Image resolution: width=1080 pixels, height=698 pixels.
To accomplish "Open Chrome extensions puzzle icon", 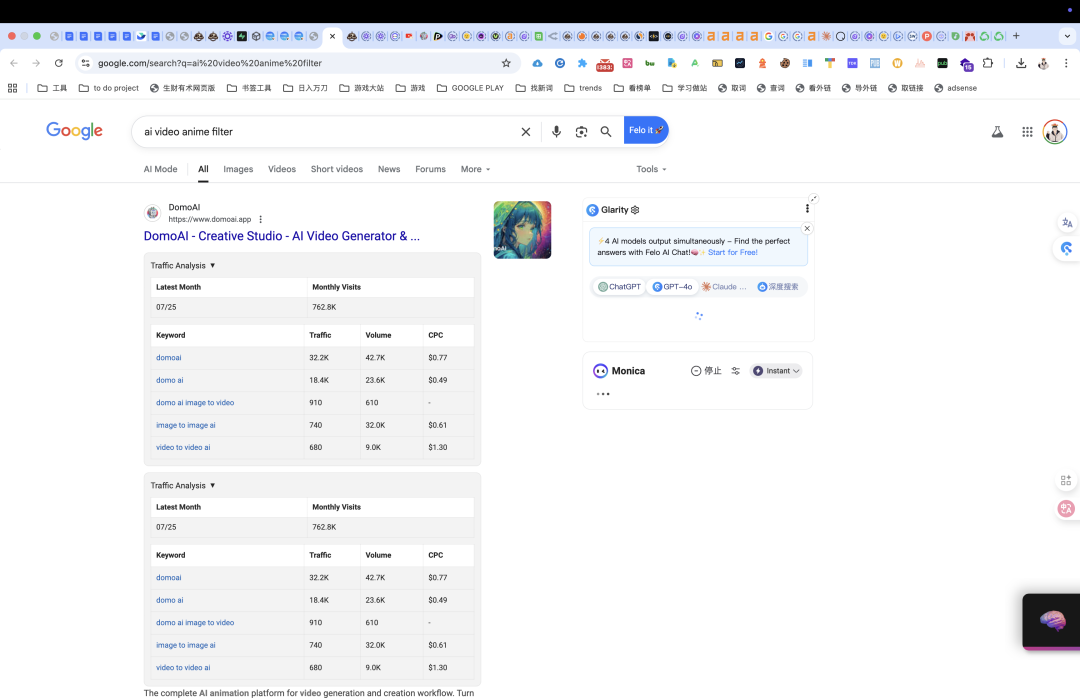I will click(988, 63).
